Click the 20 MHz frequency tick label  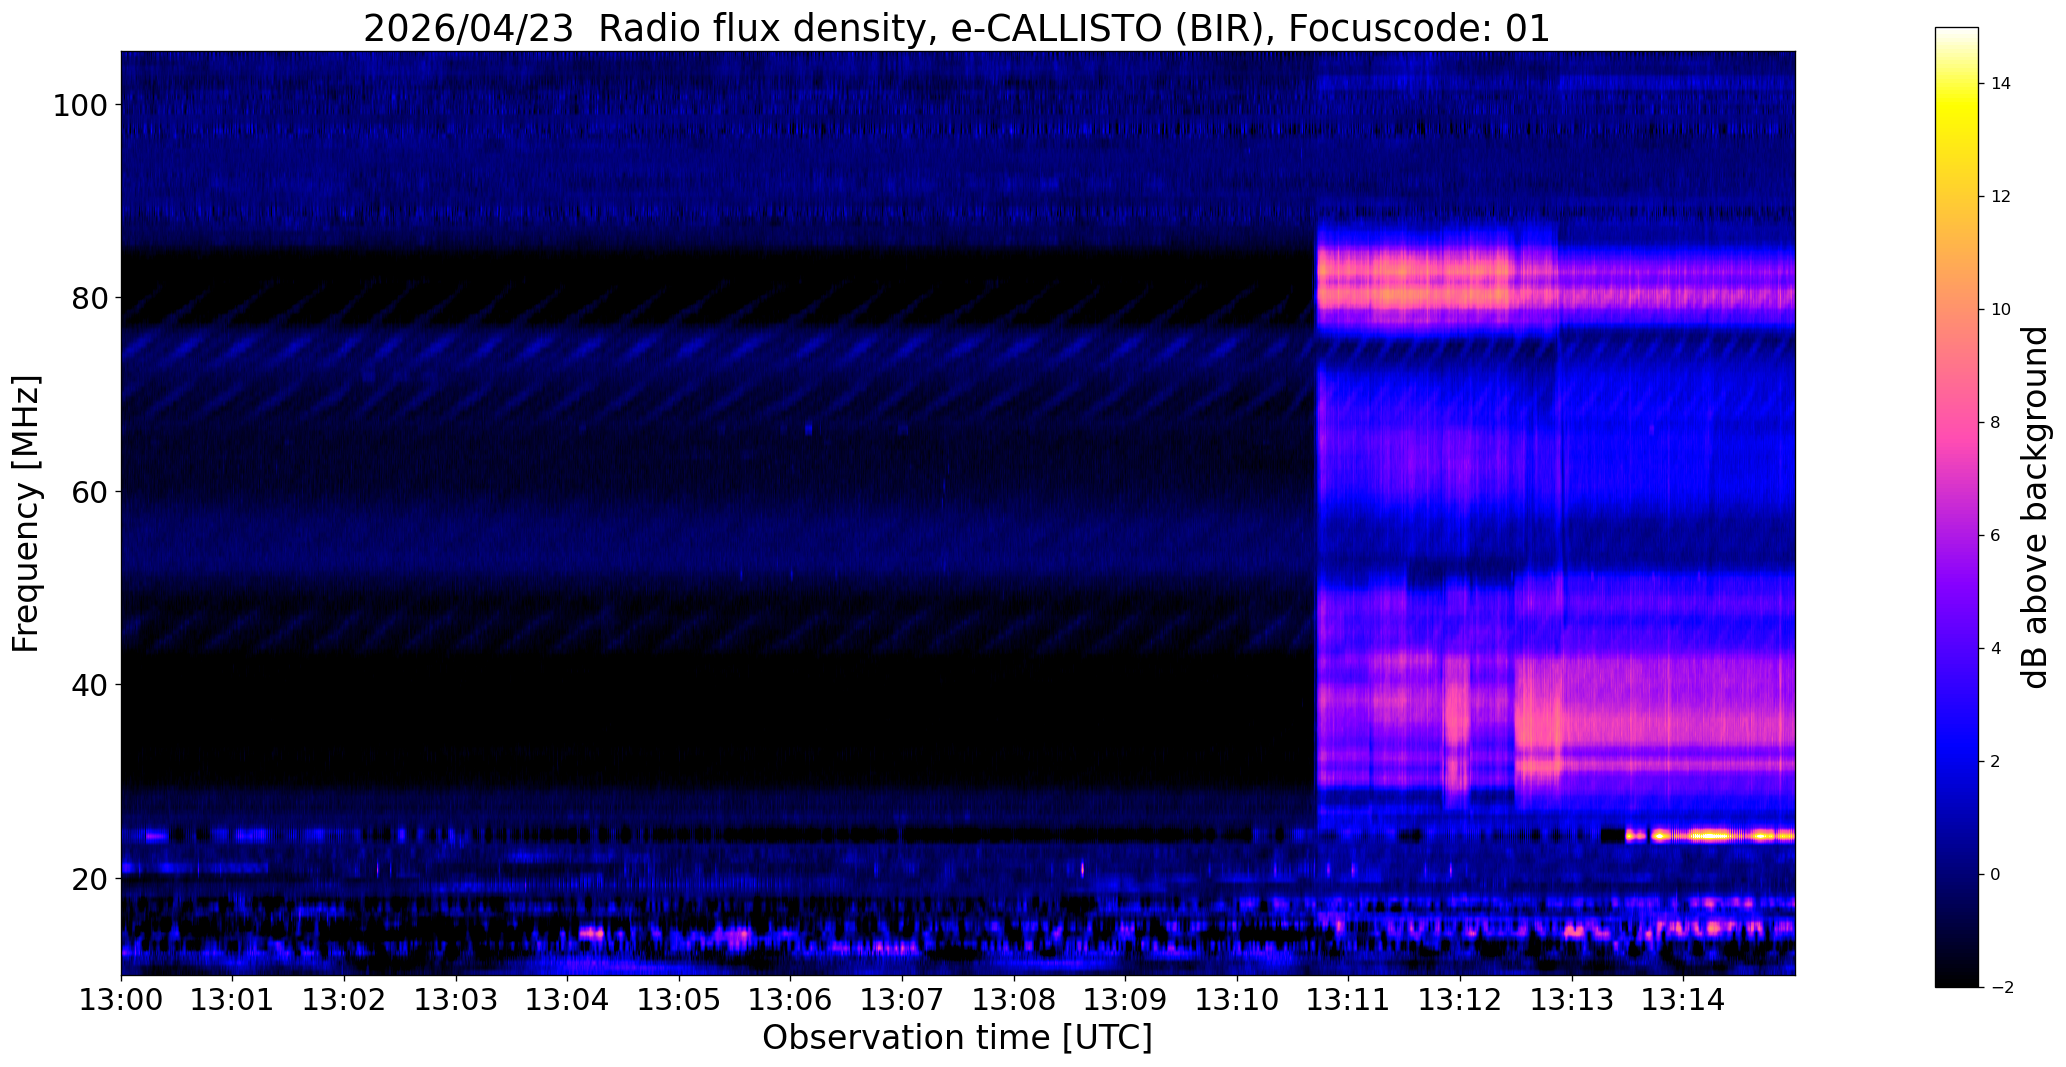point(89,878)
